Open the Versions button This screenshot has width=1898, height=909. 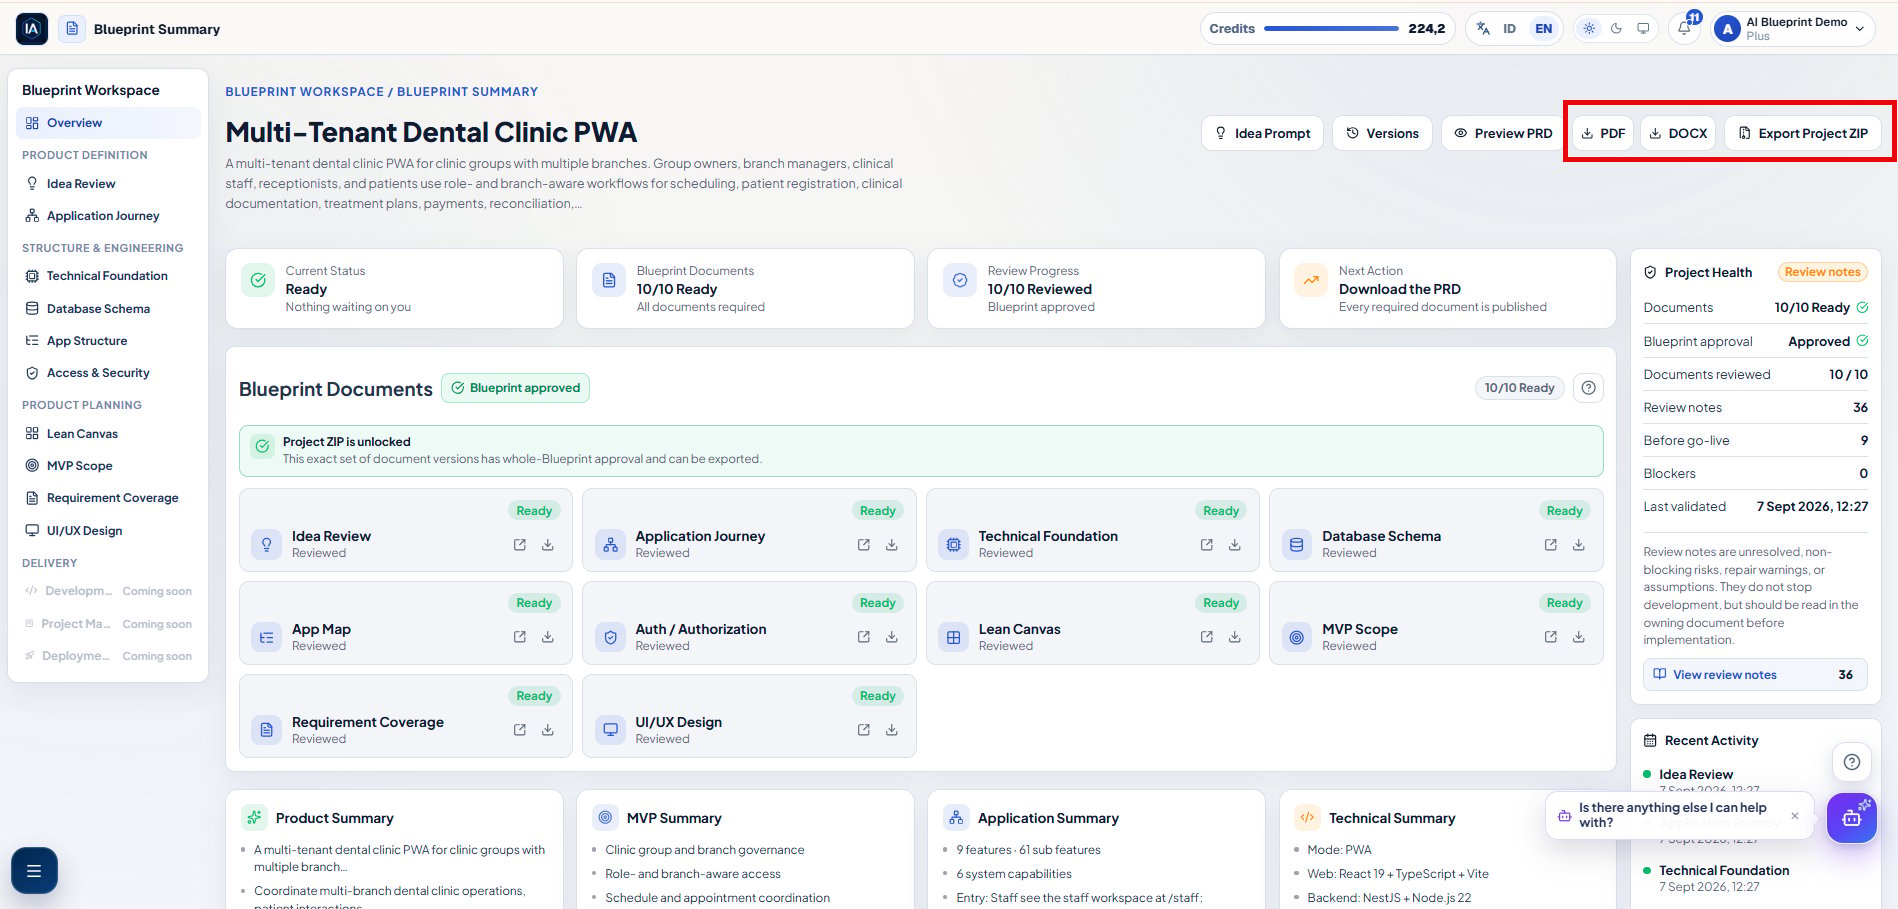coord(1382,133)
